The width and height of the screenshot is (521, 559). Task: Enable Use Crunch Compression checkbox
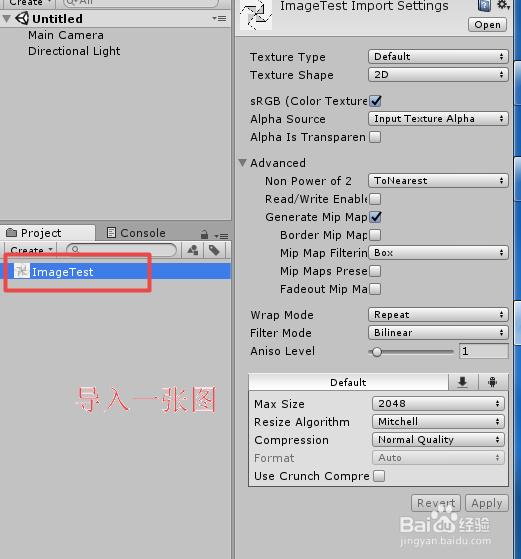coord(379,476)
